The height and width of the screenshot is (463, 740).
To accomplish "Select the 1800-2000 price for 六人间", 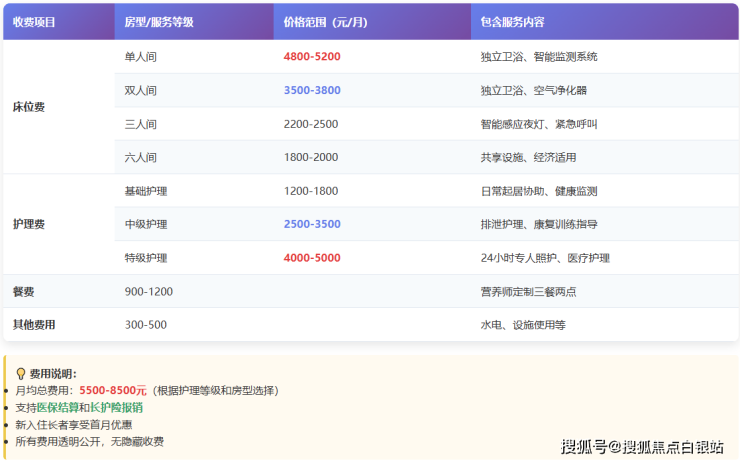I will click(311, 157).
